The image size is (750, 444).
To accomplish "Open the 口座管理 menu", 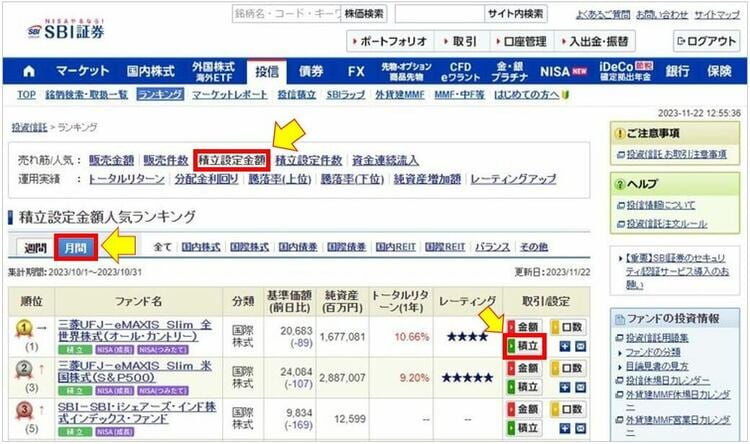I will pyautogui.click(x=521, y=42).
